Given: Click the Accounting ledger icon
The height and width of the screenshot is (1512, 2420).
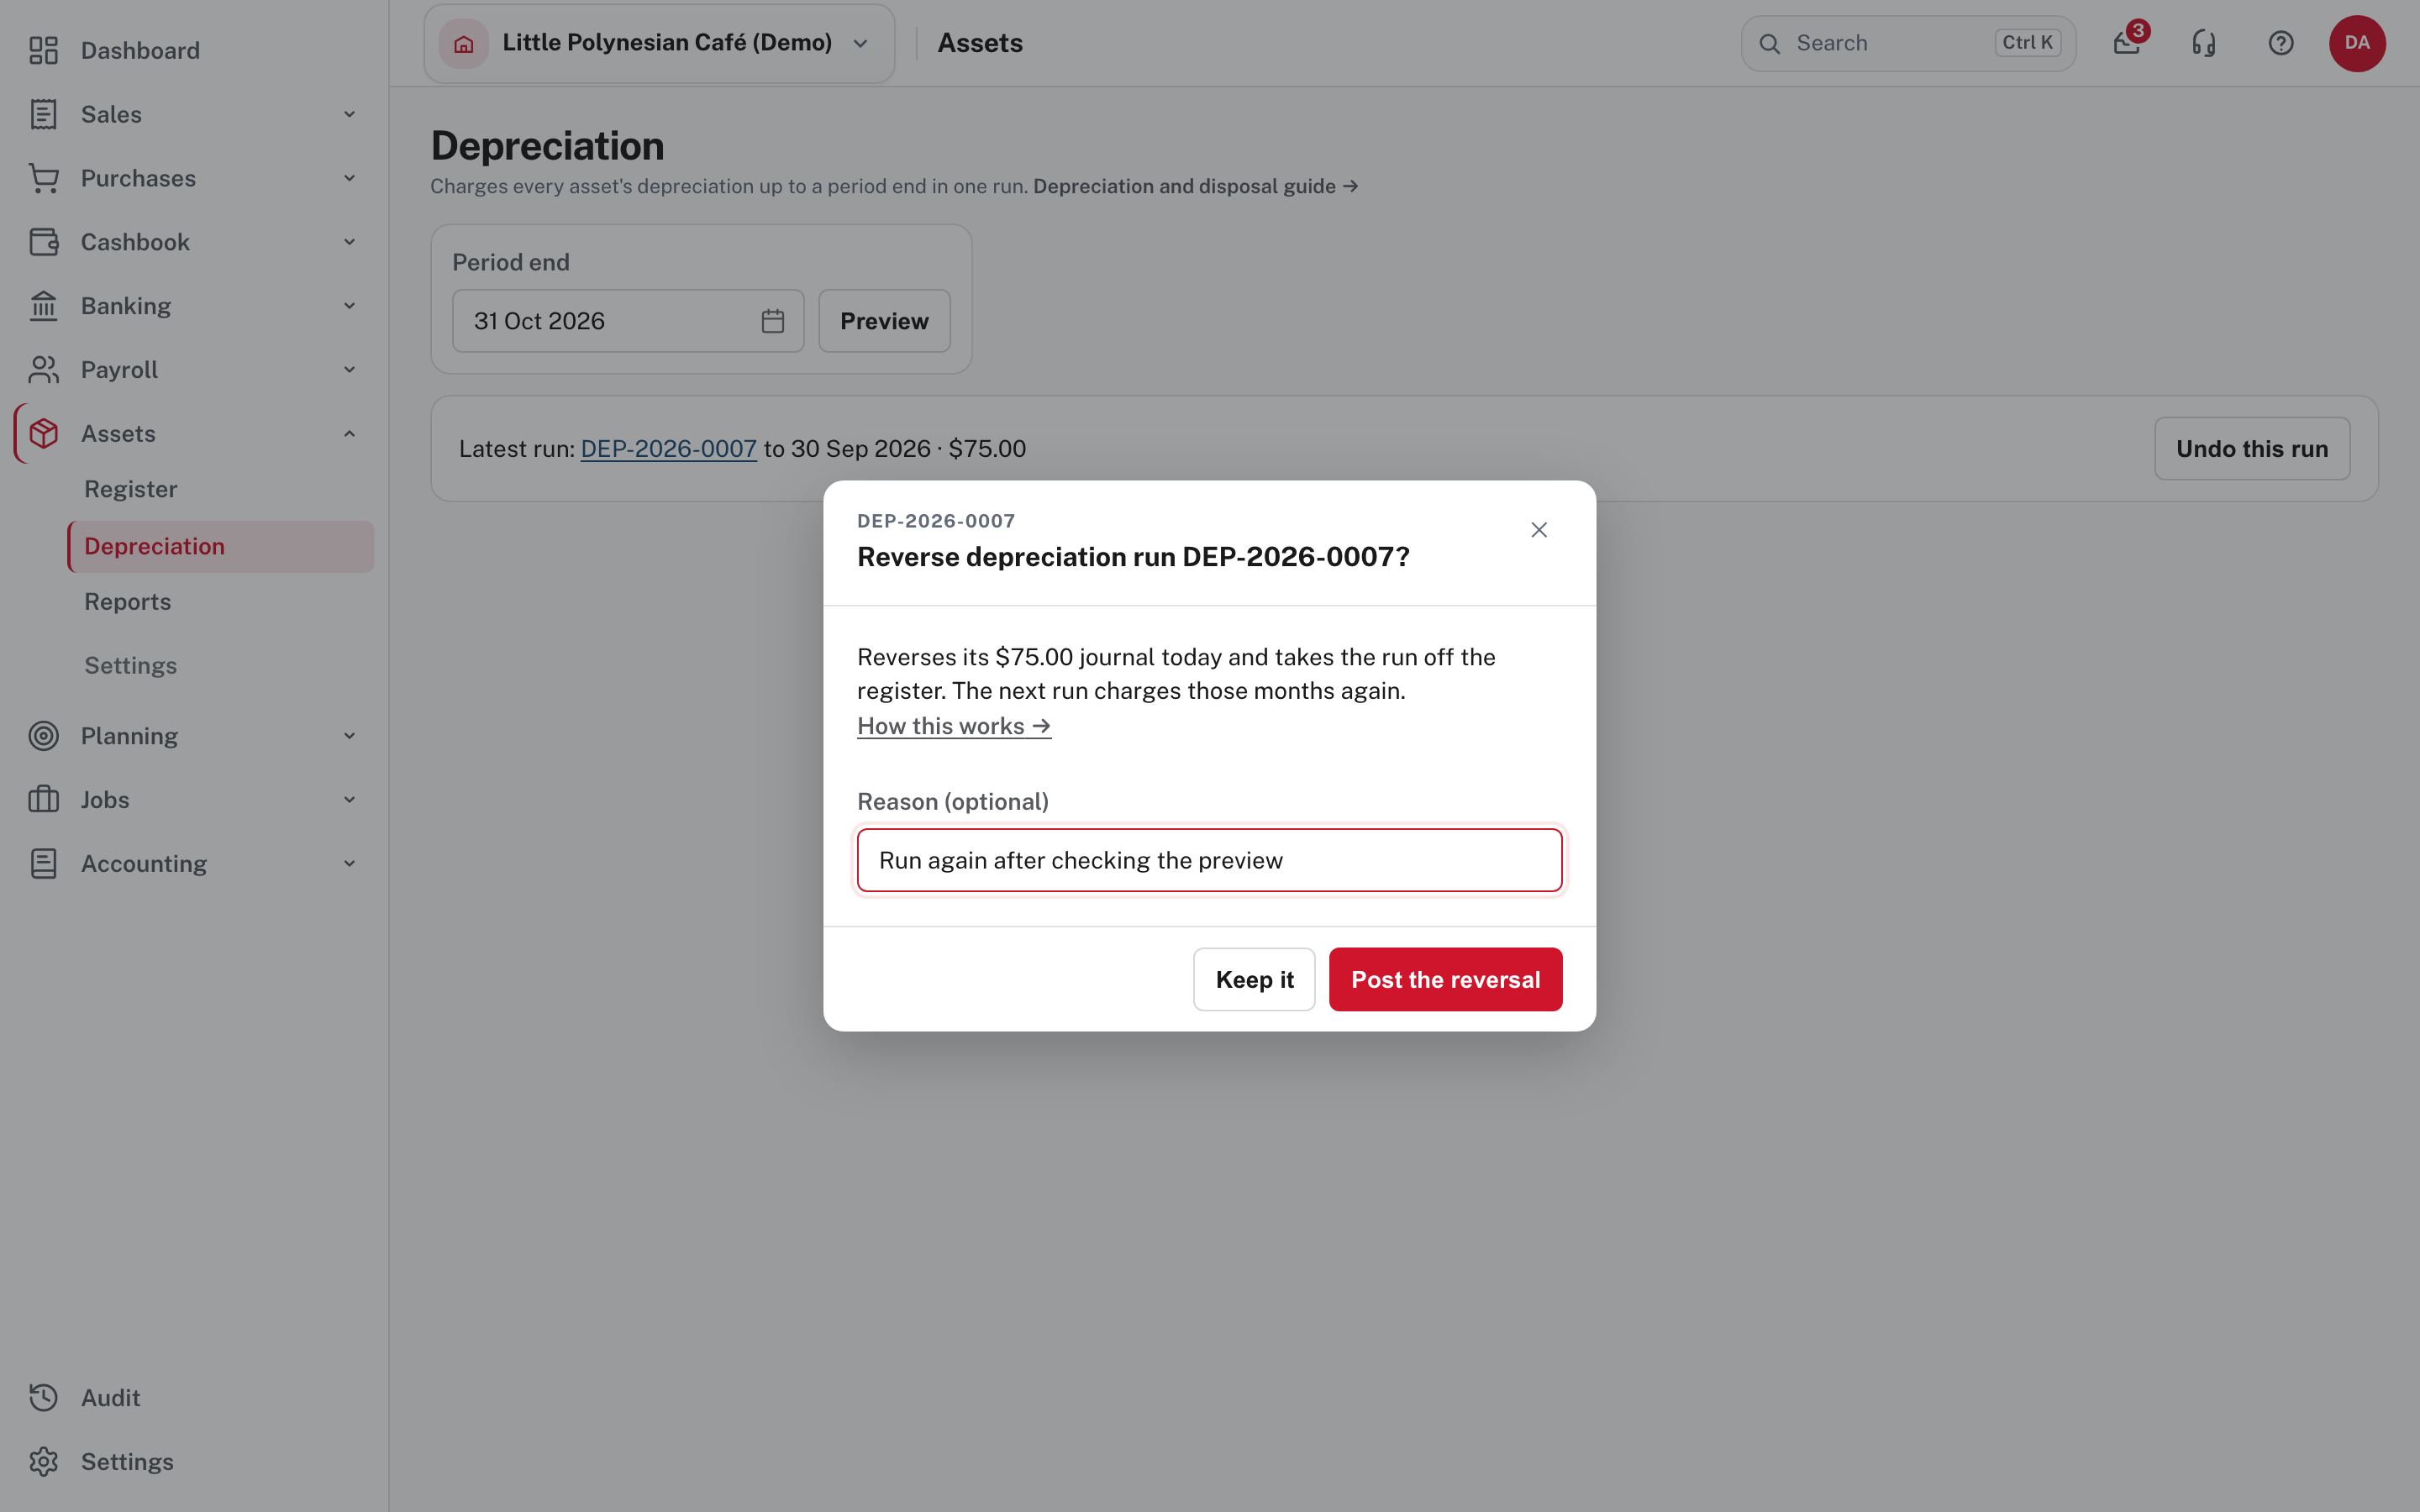Looking at the screenshot, I should (43, 864).
